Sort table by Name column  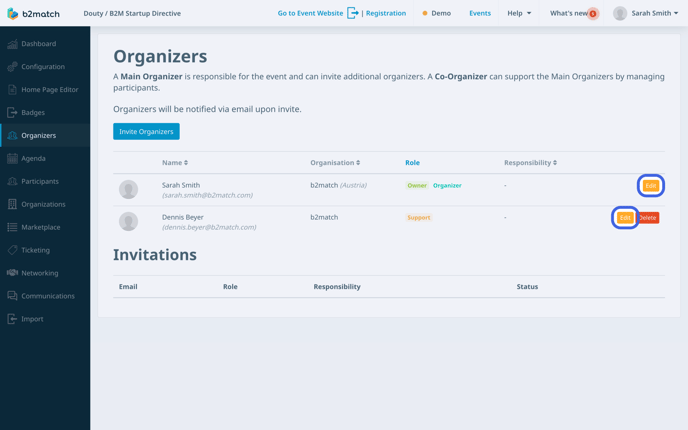(x=175, y=163)
